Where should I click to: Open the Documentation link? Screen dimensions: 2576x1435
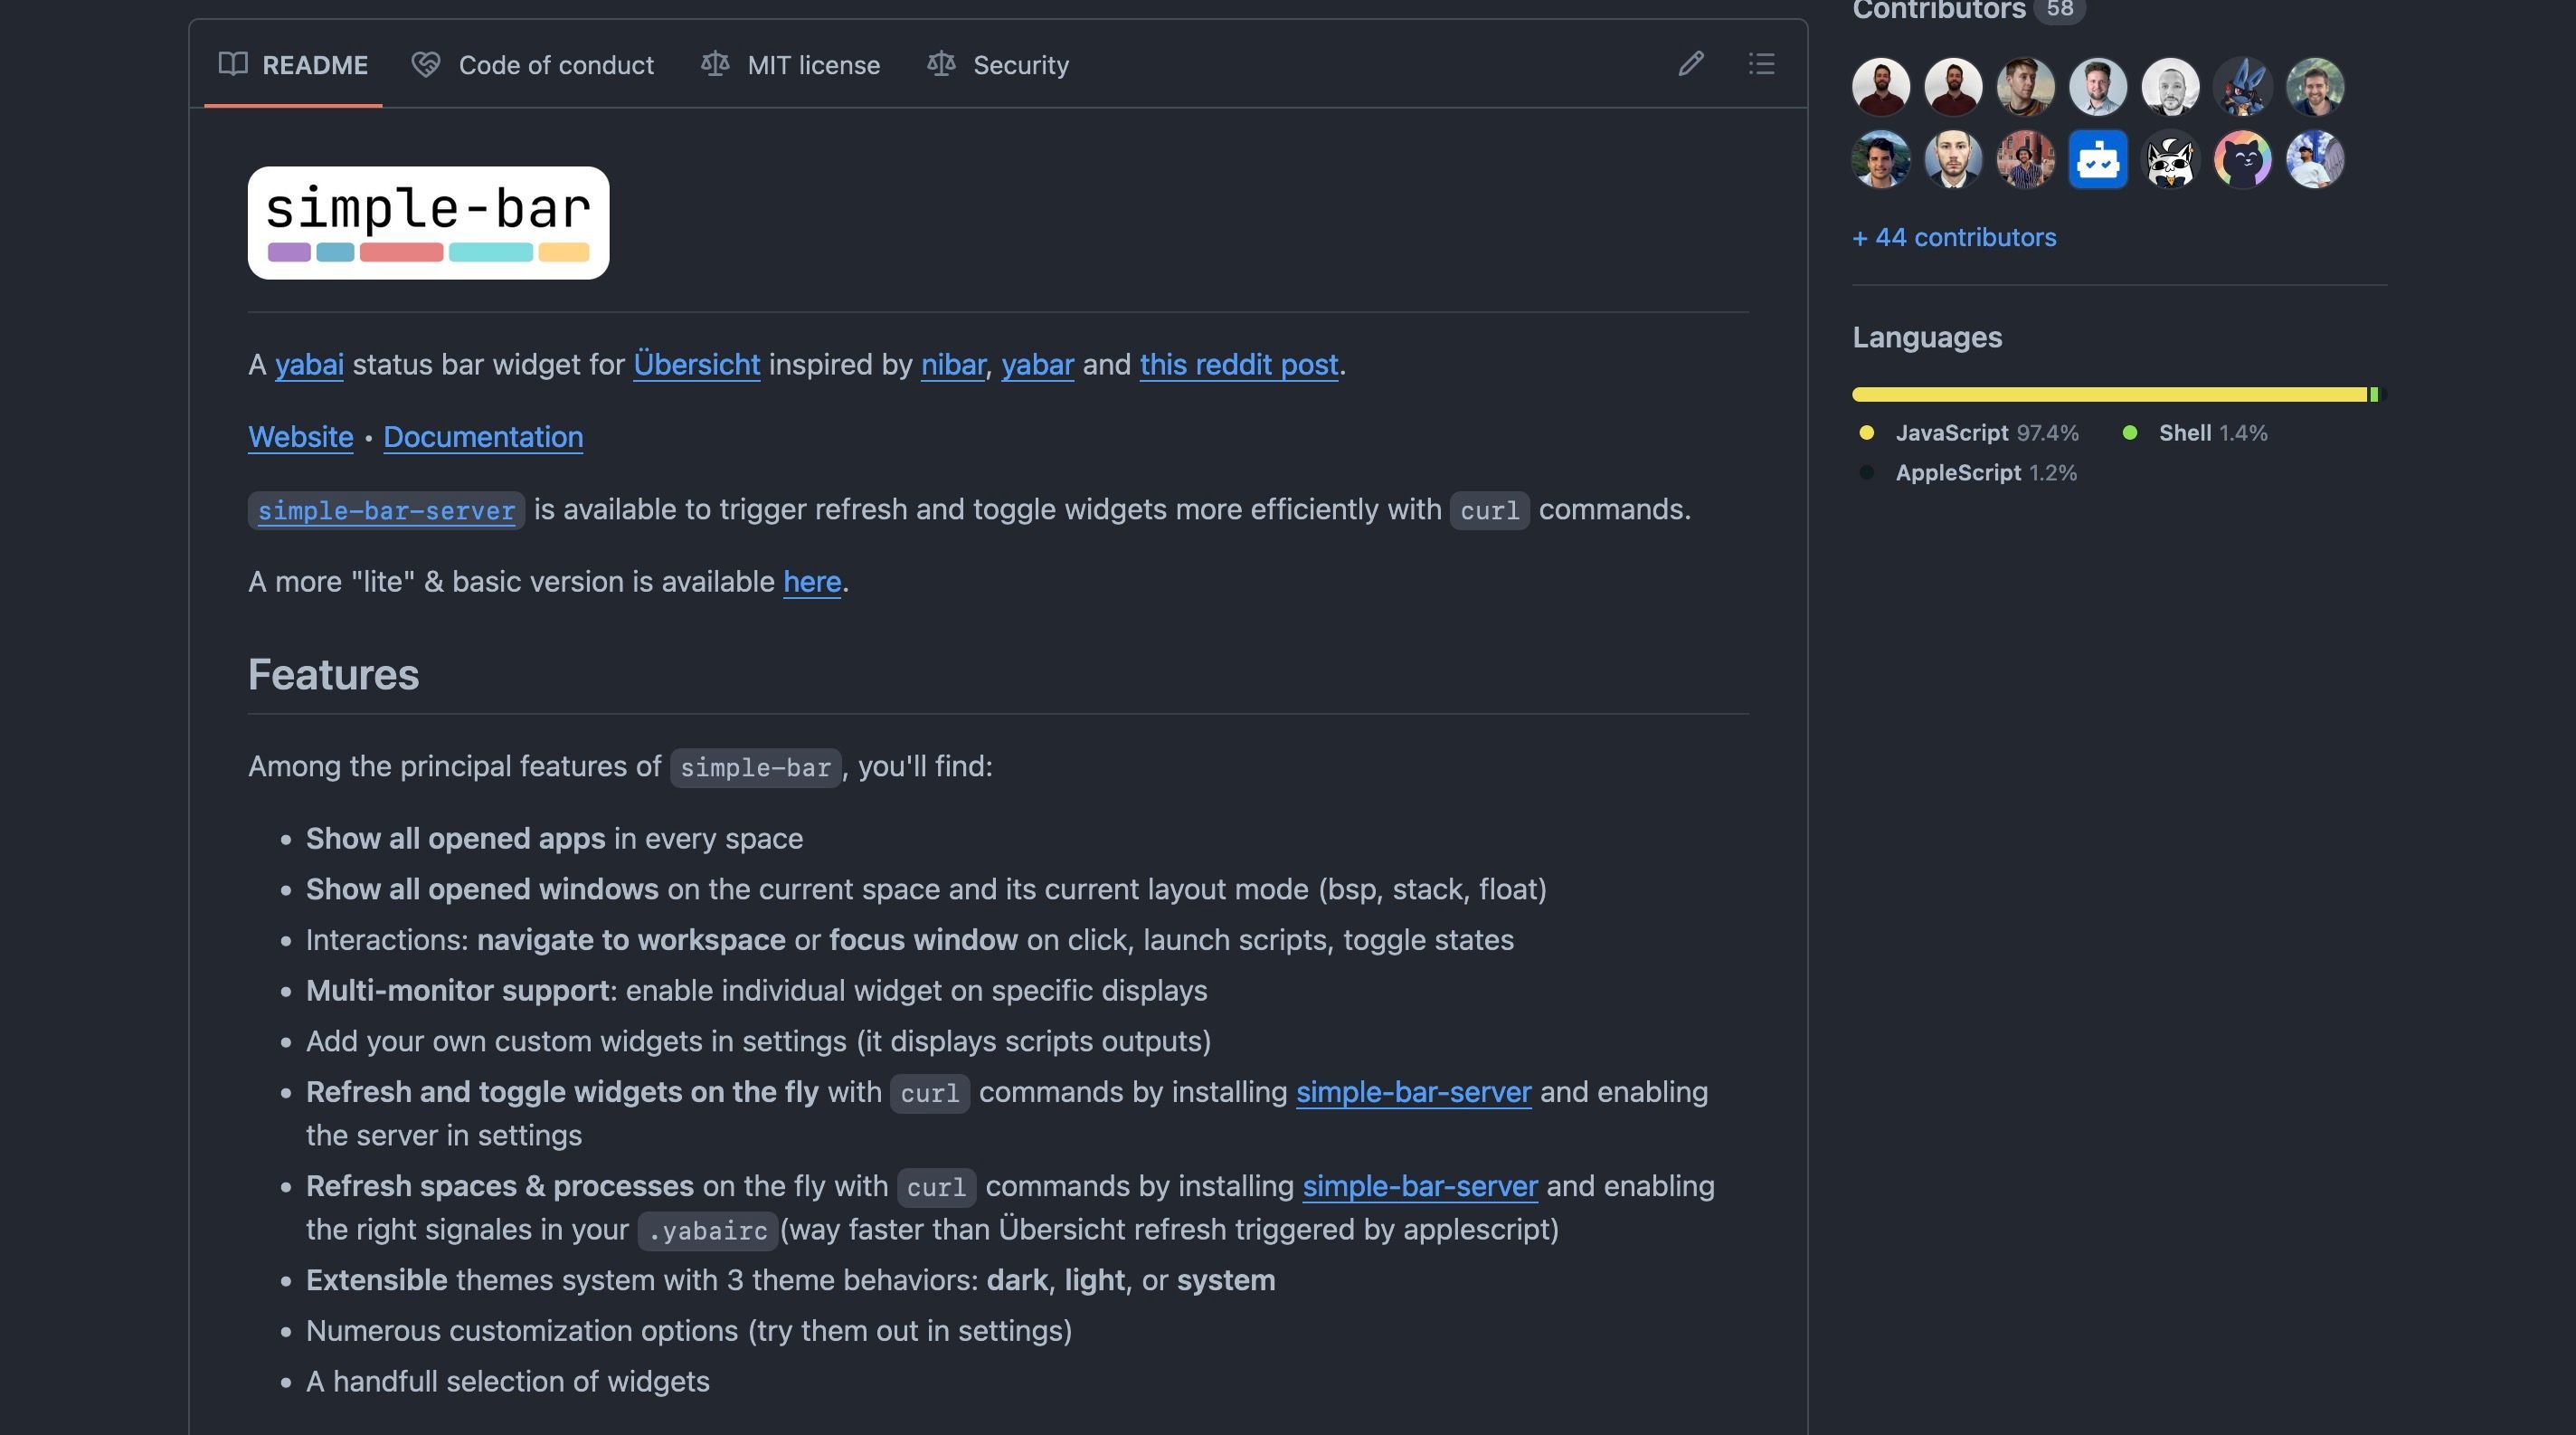483,437
